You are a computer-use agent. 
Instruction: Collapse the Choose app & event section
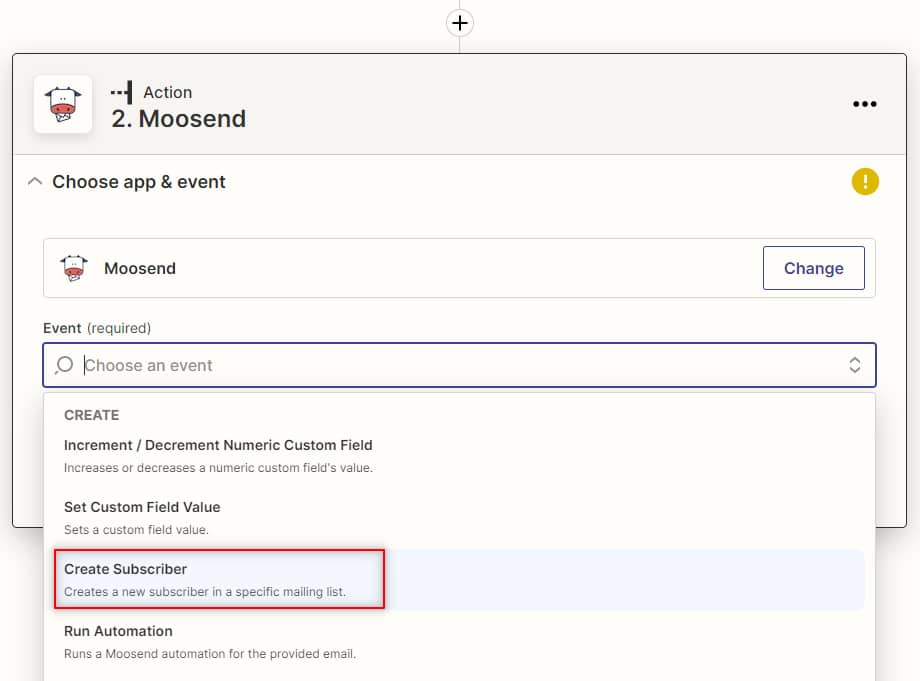tap(35, 182)
